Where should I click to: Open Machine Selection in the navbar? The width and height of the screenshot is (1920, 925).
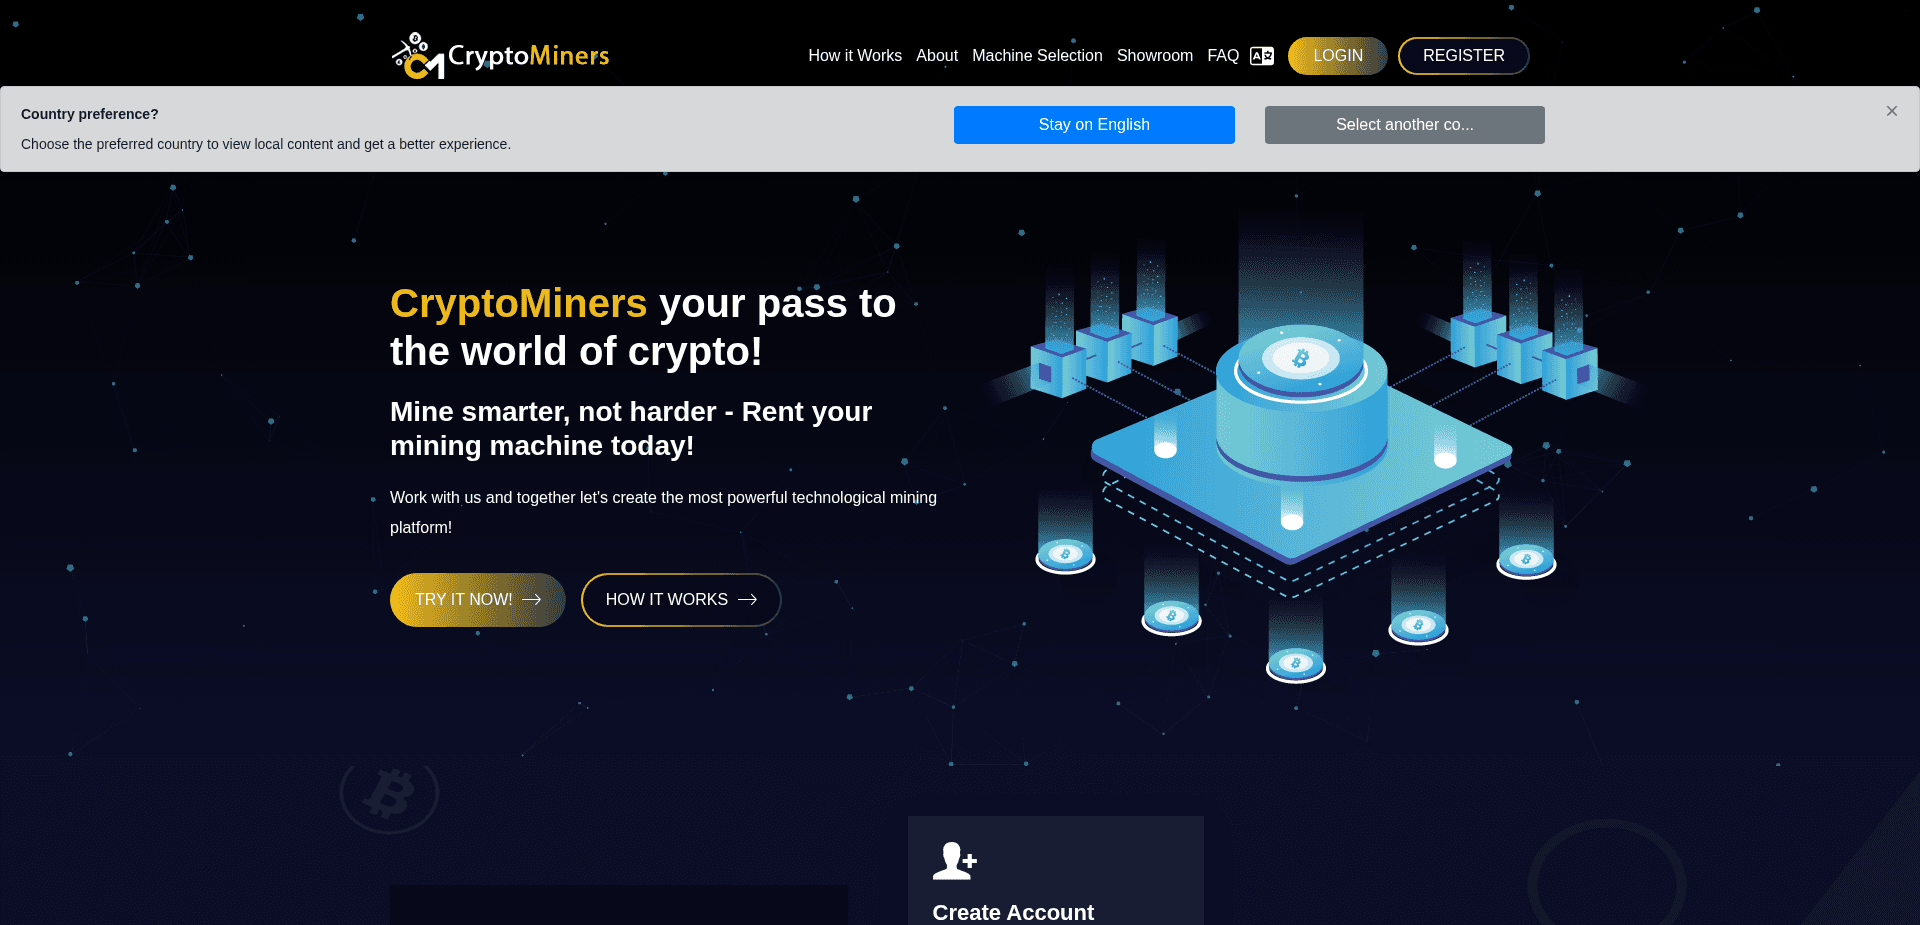pyautogui.click(x=1037, y=55)
